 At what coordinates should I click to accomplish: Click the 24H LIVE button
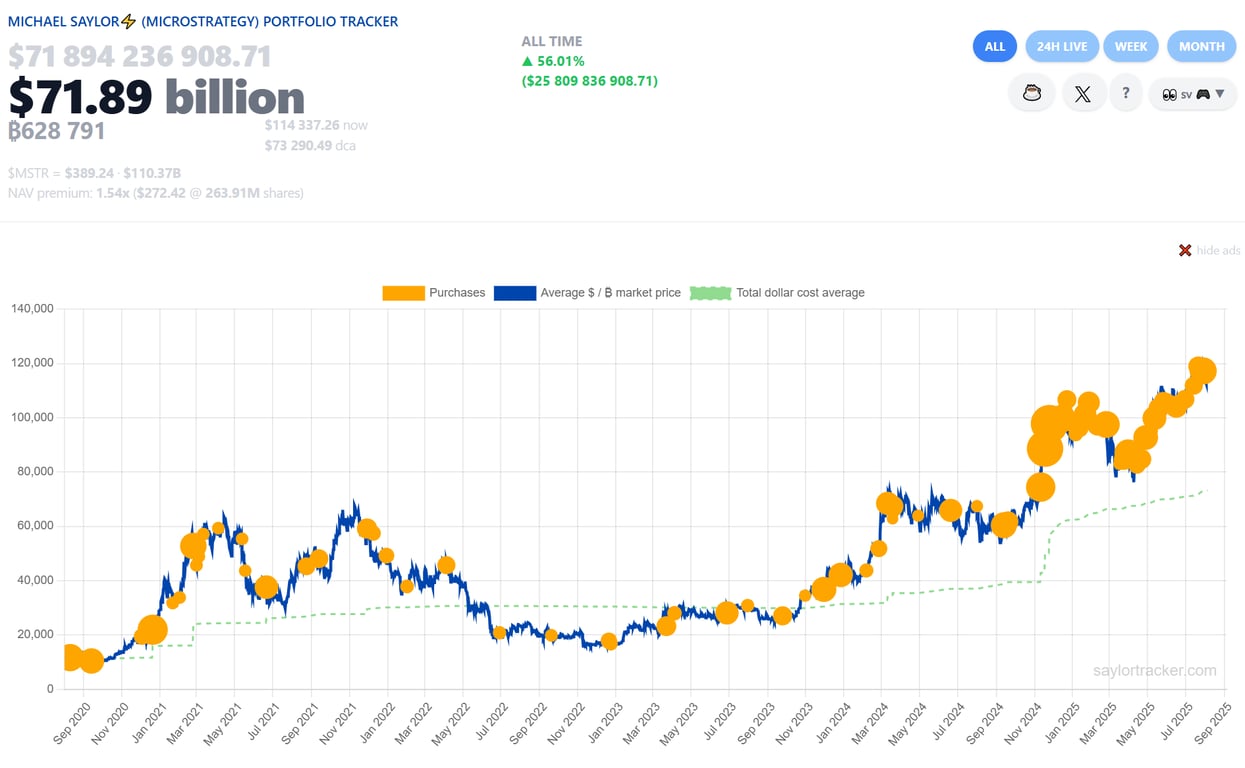click(x=1062, y=46)
